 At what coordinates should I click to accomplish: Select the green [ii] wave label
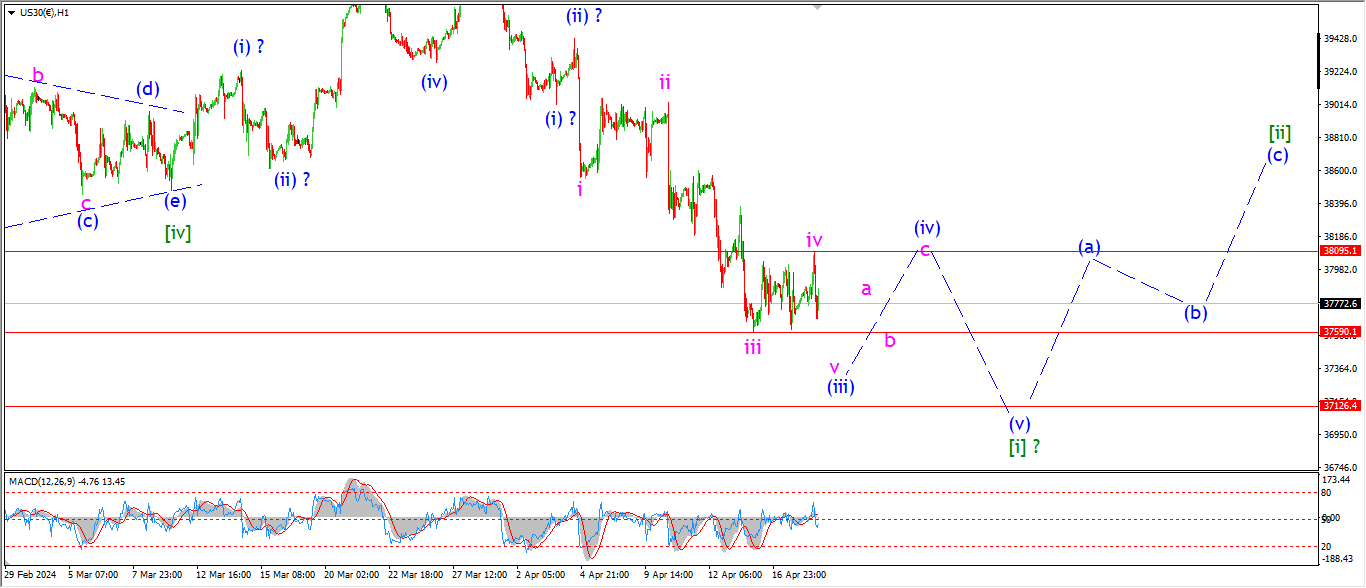(x=1279, y=132)
